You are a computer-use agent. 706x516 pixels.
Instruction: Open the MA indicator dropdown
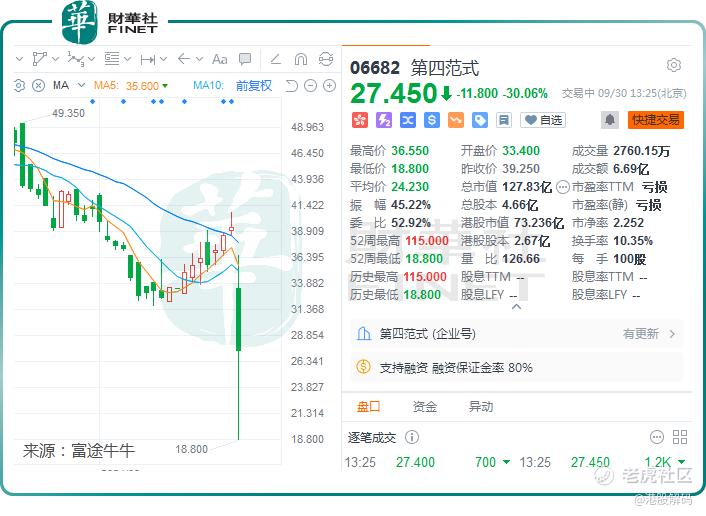[x=81, y=85]
